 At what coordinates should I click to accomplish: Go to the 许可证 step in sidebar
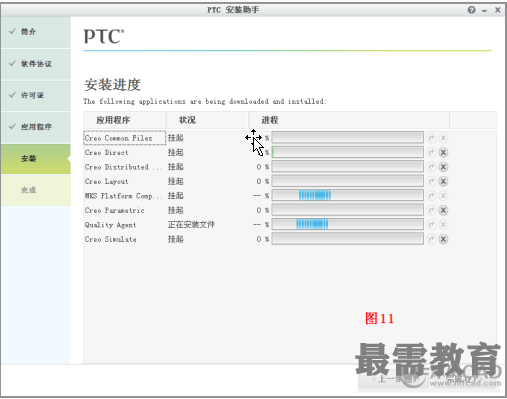click(x=36, y=96)
